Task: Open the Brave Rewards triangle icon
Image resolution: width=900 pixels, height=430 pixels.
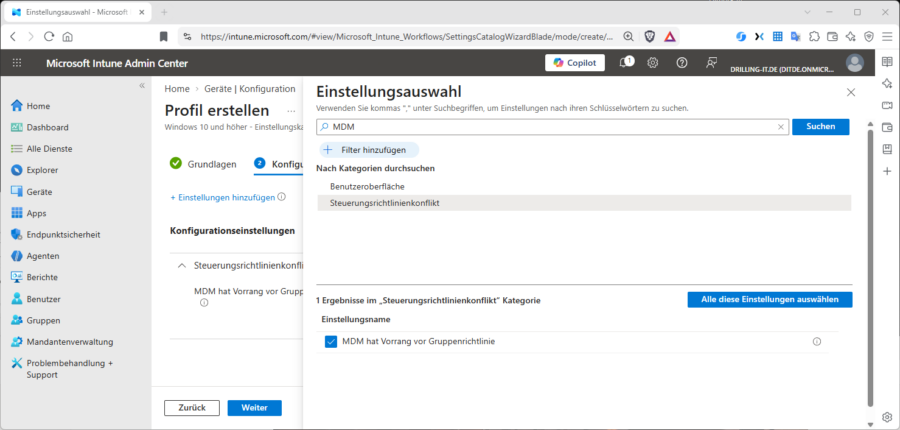Action: point(669,37)
